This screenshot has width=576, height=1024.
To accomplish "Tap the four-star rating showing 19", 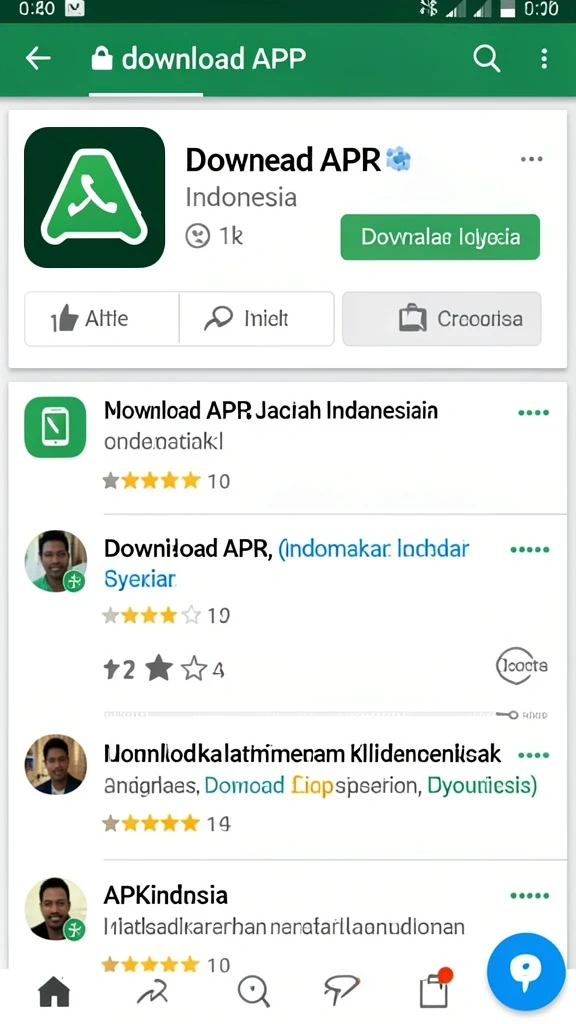I will [166, 615].
